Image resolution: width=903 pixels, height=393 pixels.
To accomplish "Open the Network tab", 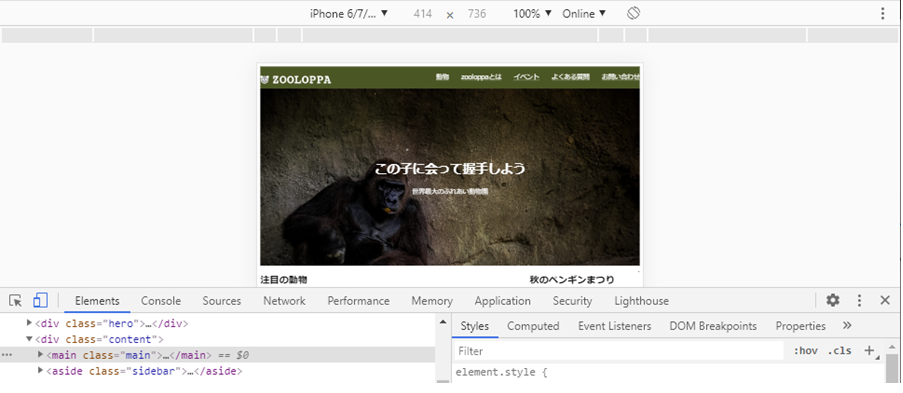I will 284,301.
